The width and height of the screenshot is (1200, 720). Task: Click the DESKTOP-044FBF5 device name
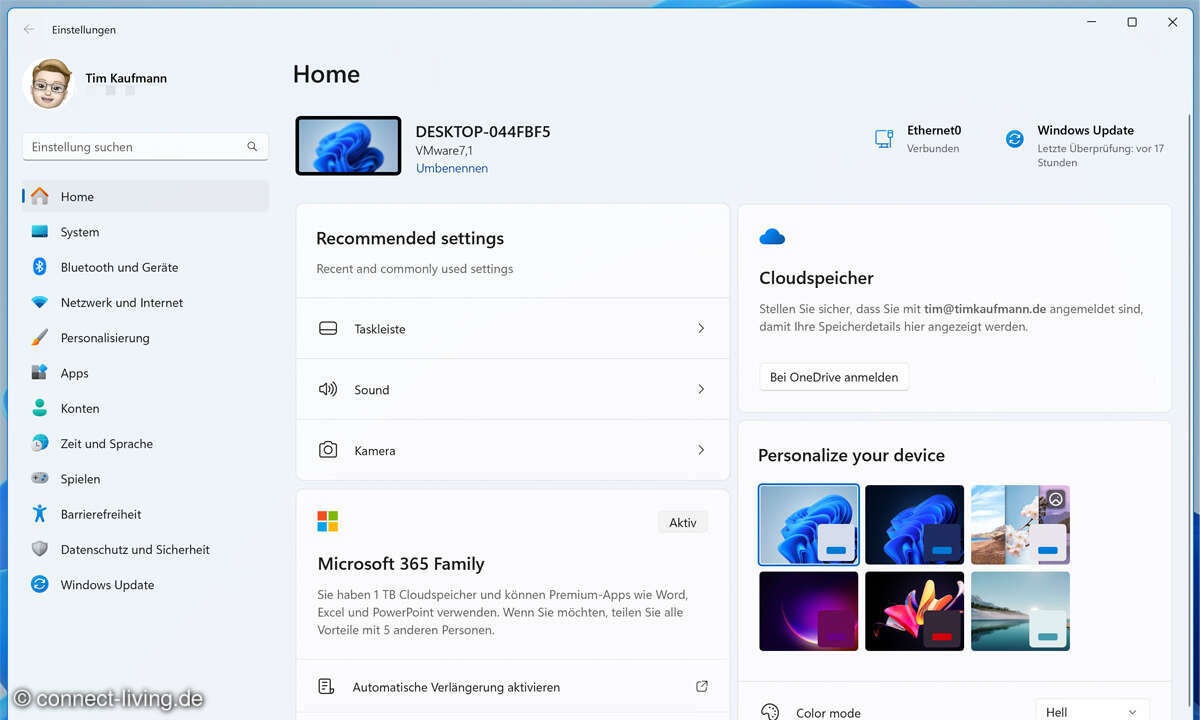click(x=483, y=131)
